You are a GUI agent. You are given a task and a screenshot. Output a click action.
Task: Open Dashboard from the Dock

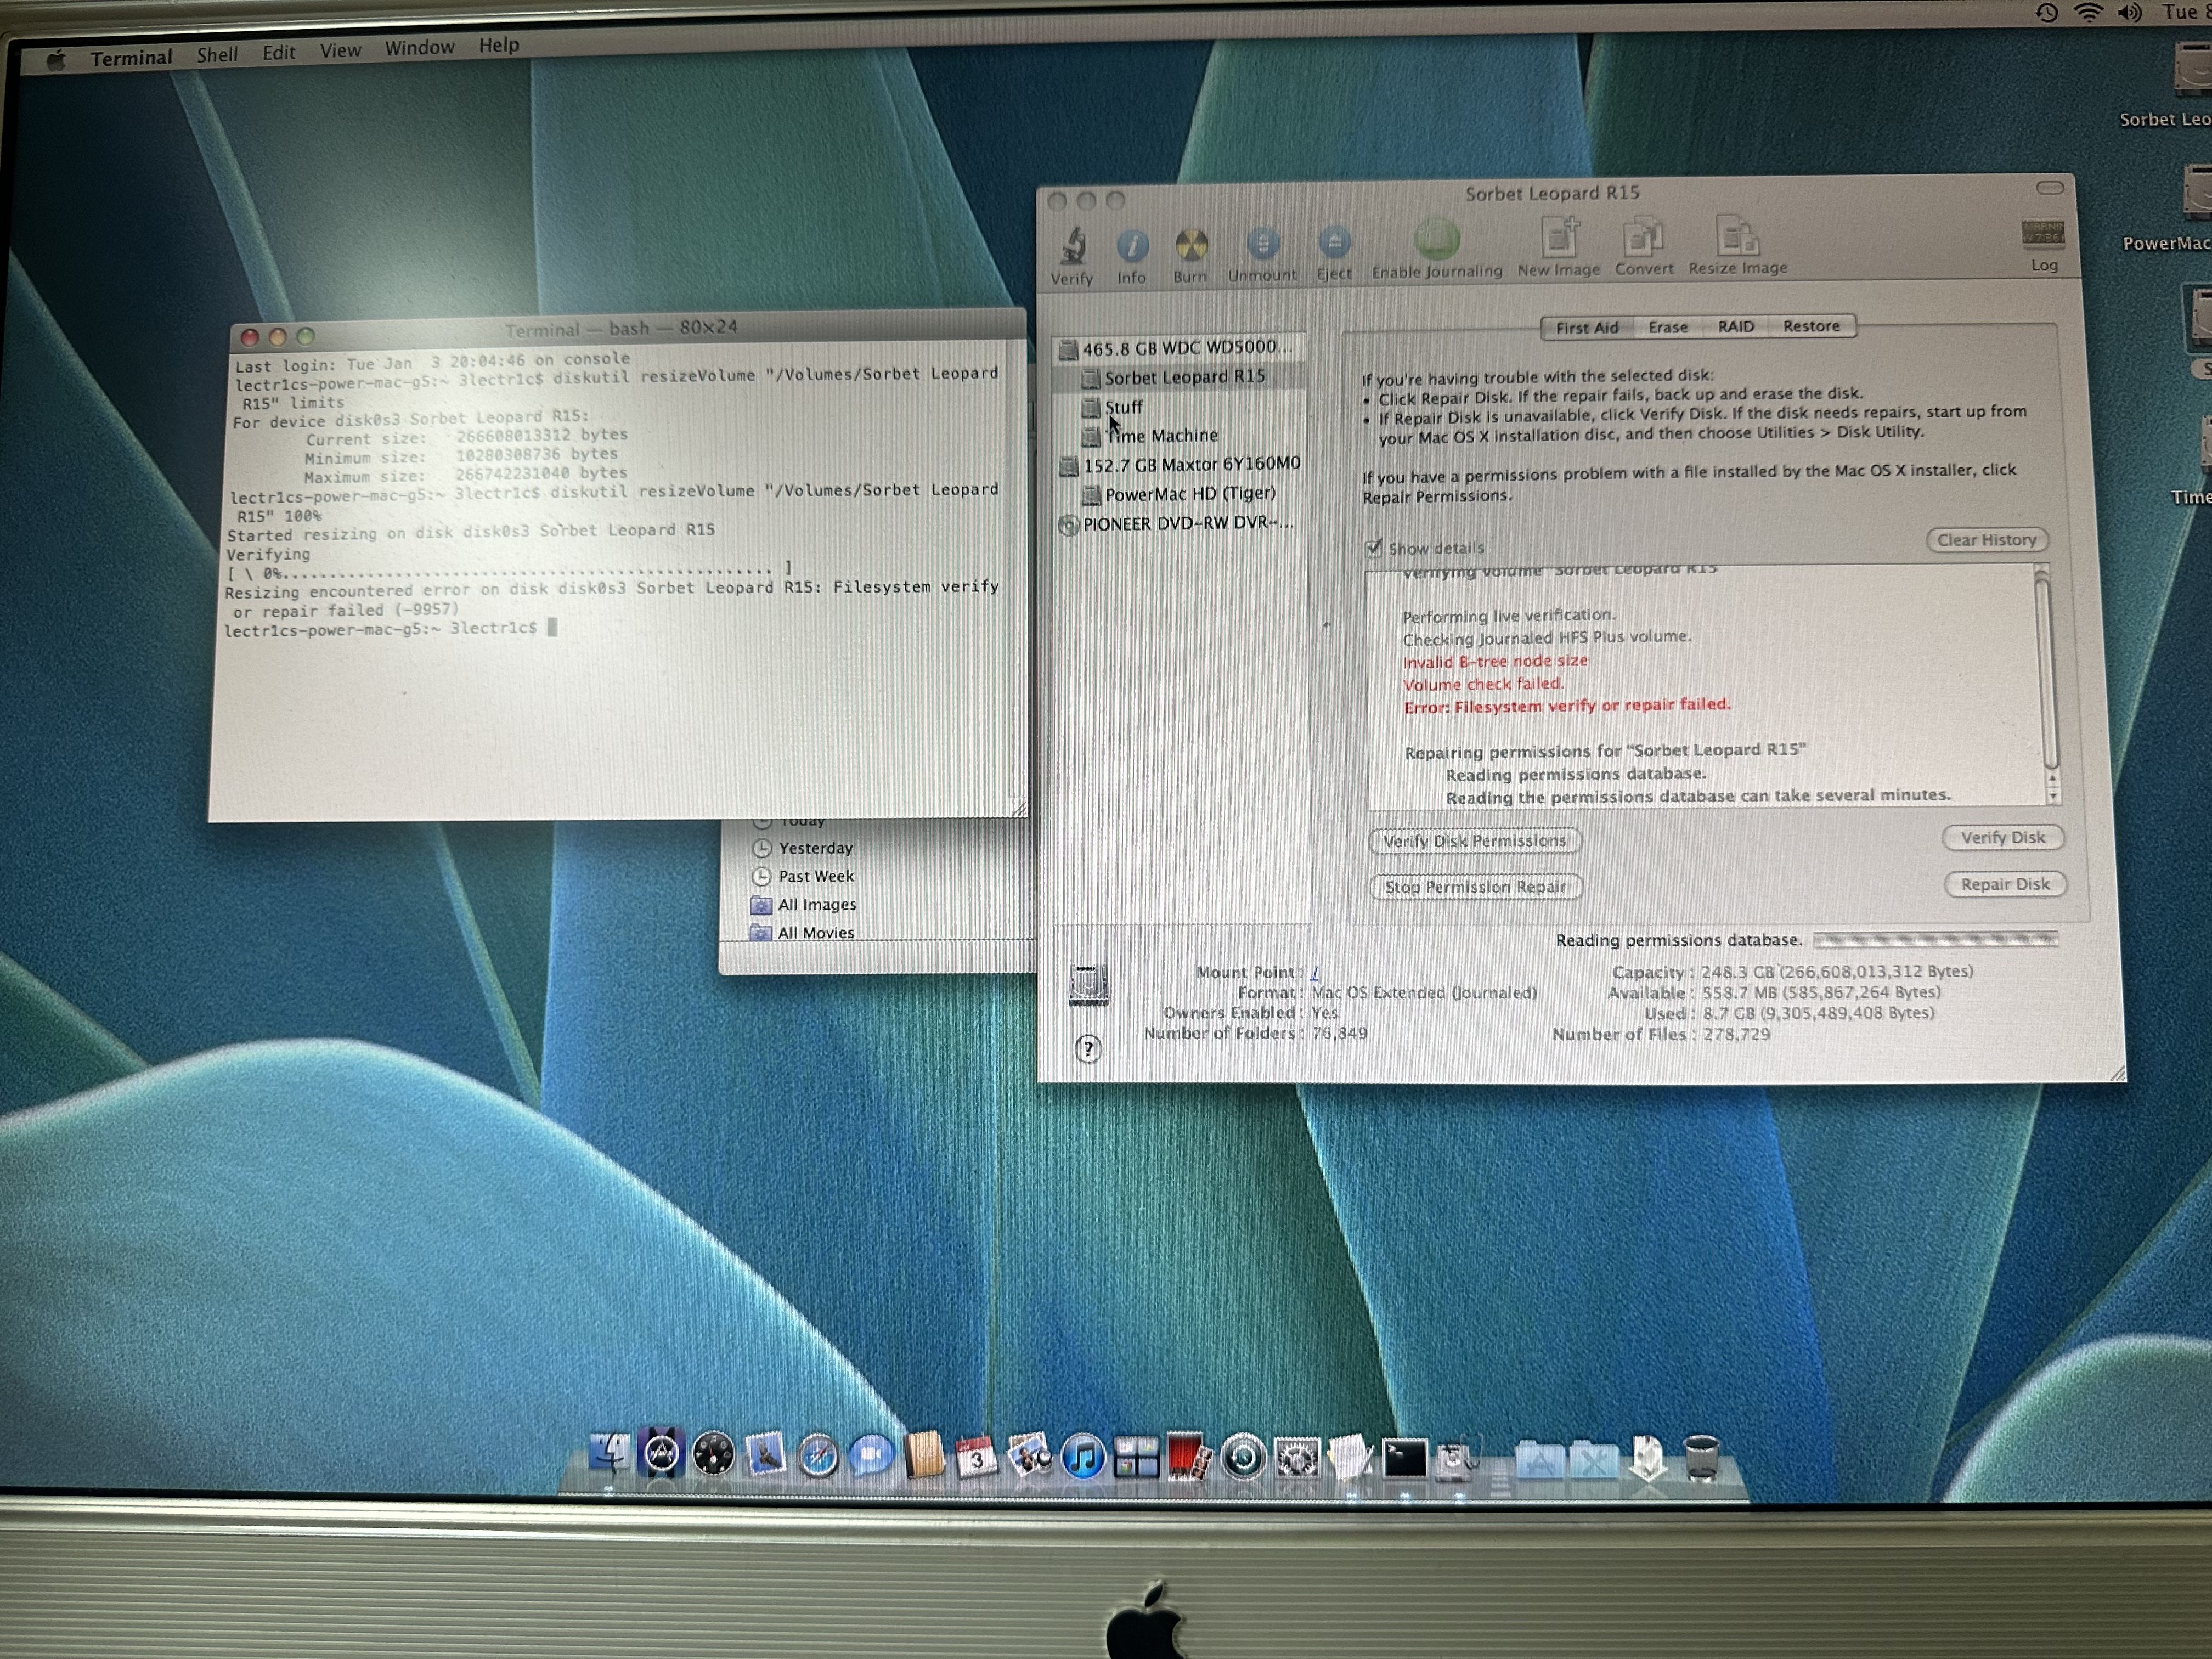coord(713,1455)
